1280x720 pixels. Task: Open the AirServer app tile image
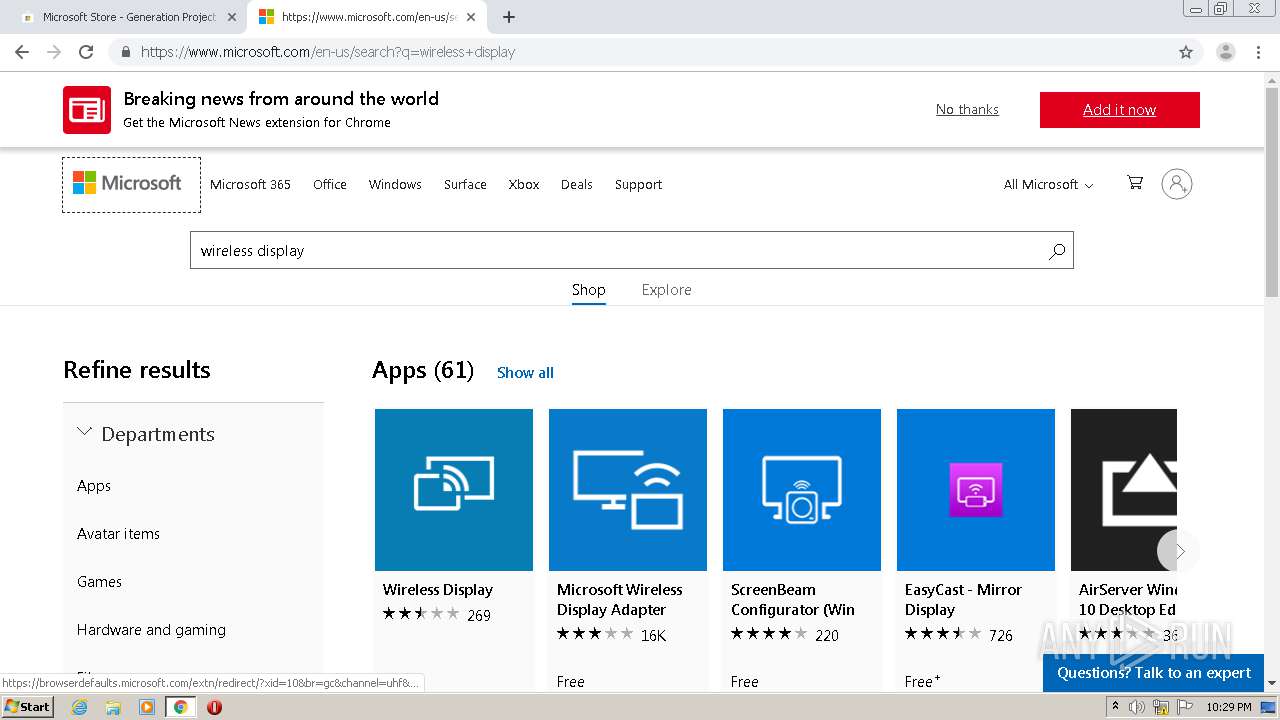click(1124, 490)
